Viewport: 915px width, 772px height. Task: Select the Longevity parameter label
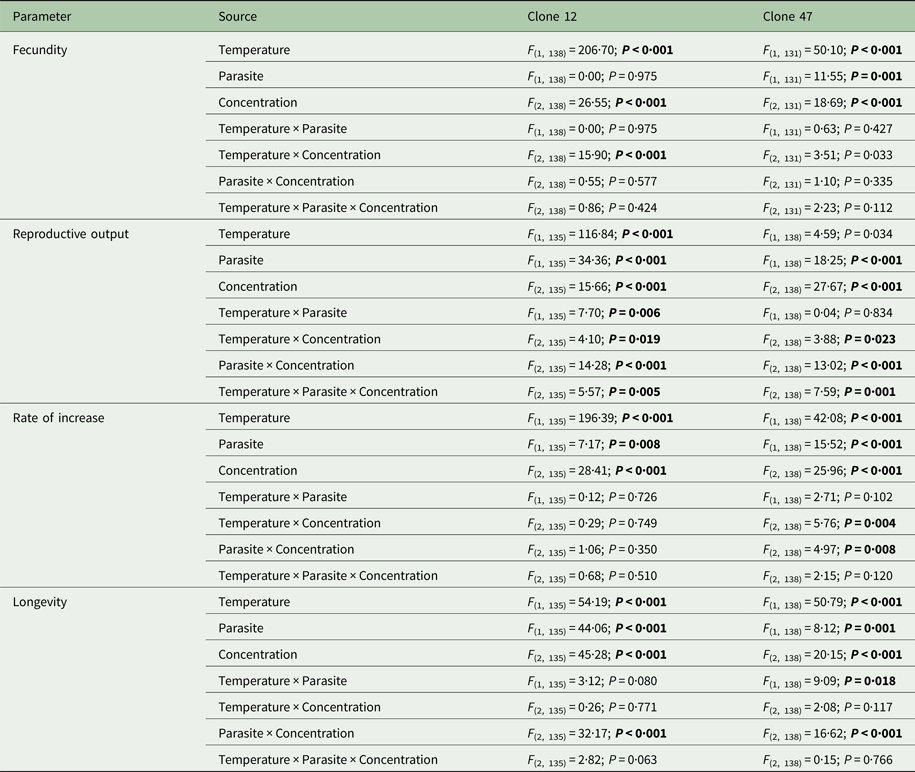(40, 602)
